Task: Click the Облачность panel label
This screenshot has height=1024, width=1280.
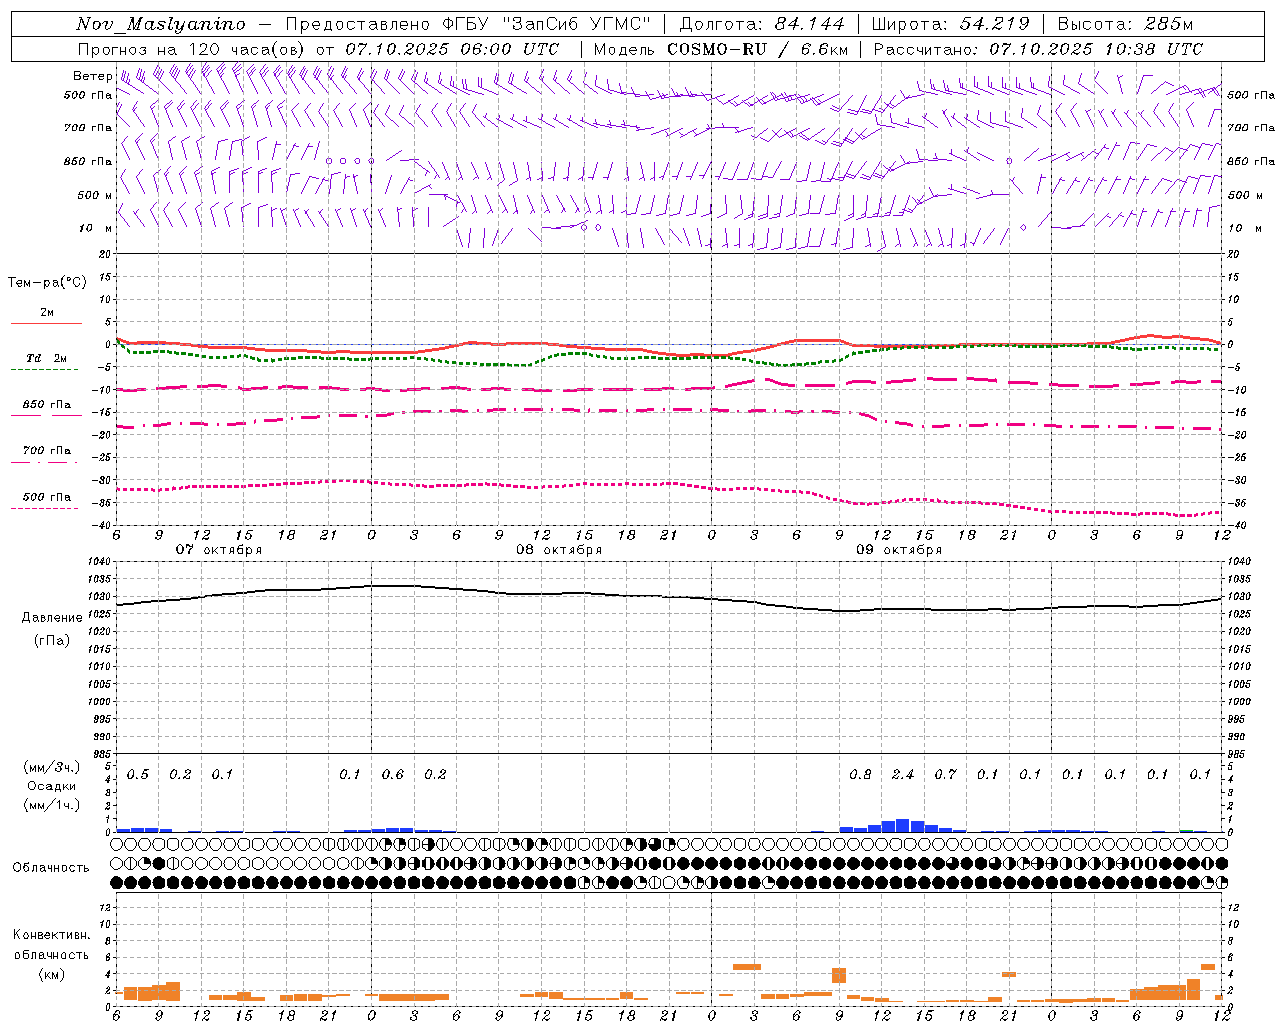Action: click(x=51, y=867)
